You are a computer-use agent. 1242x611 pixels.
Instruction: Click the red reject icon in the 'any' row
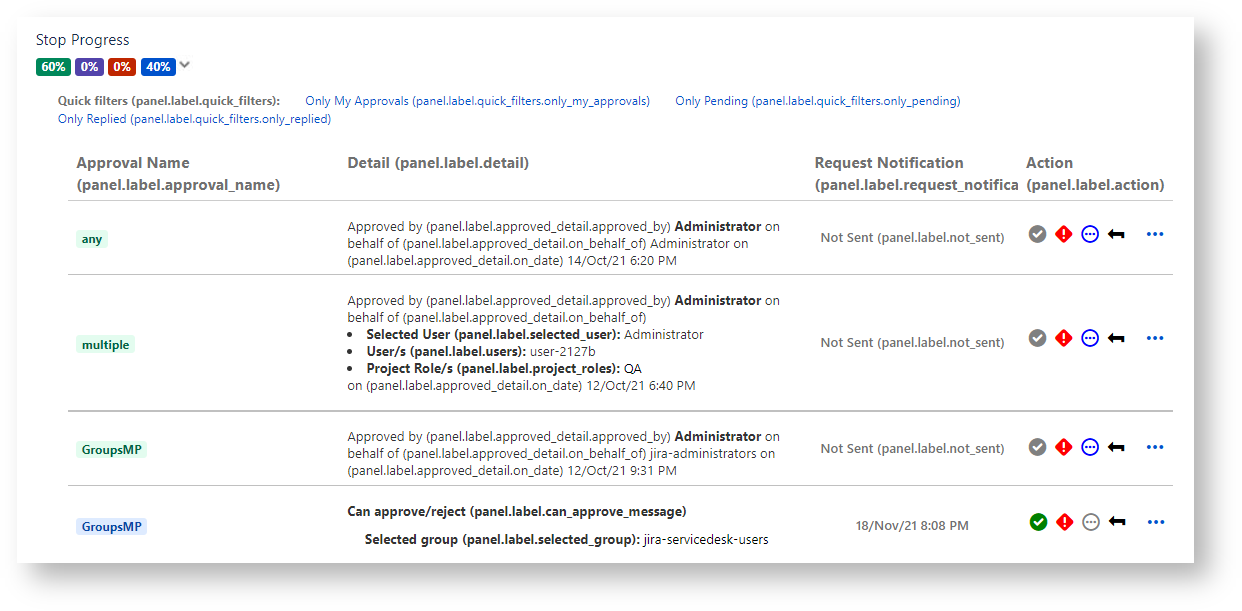click(1064, 234)
